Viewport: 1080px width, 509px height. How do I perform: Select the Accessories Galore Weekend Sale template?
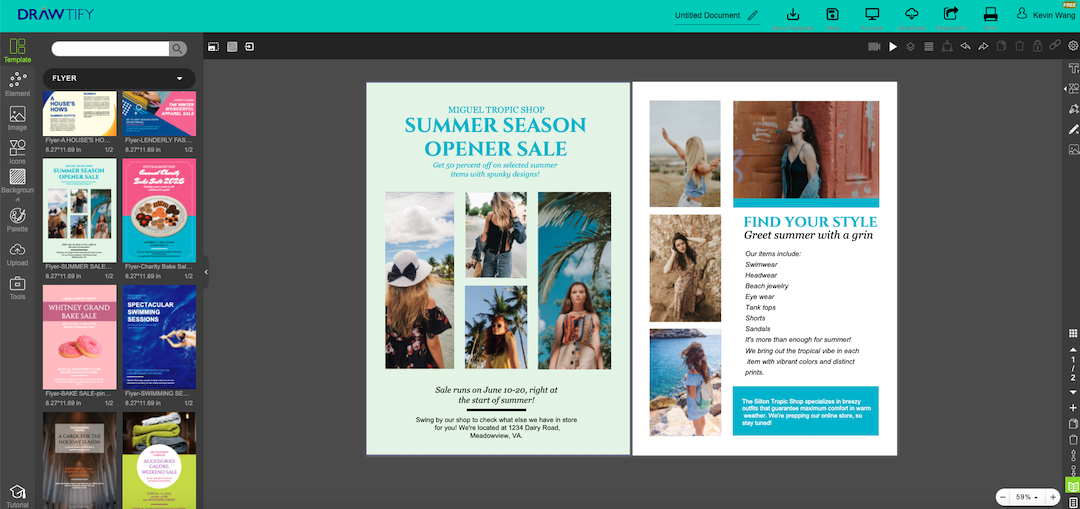159,460
